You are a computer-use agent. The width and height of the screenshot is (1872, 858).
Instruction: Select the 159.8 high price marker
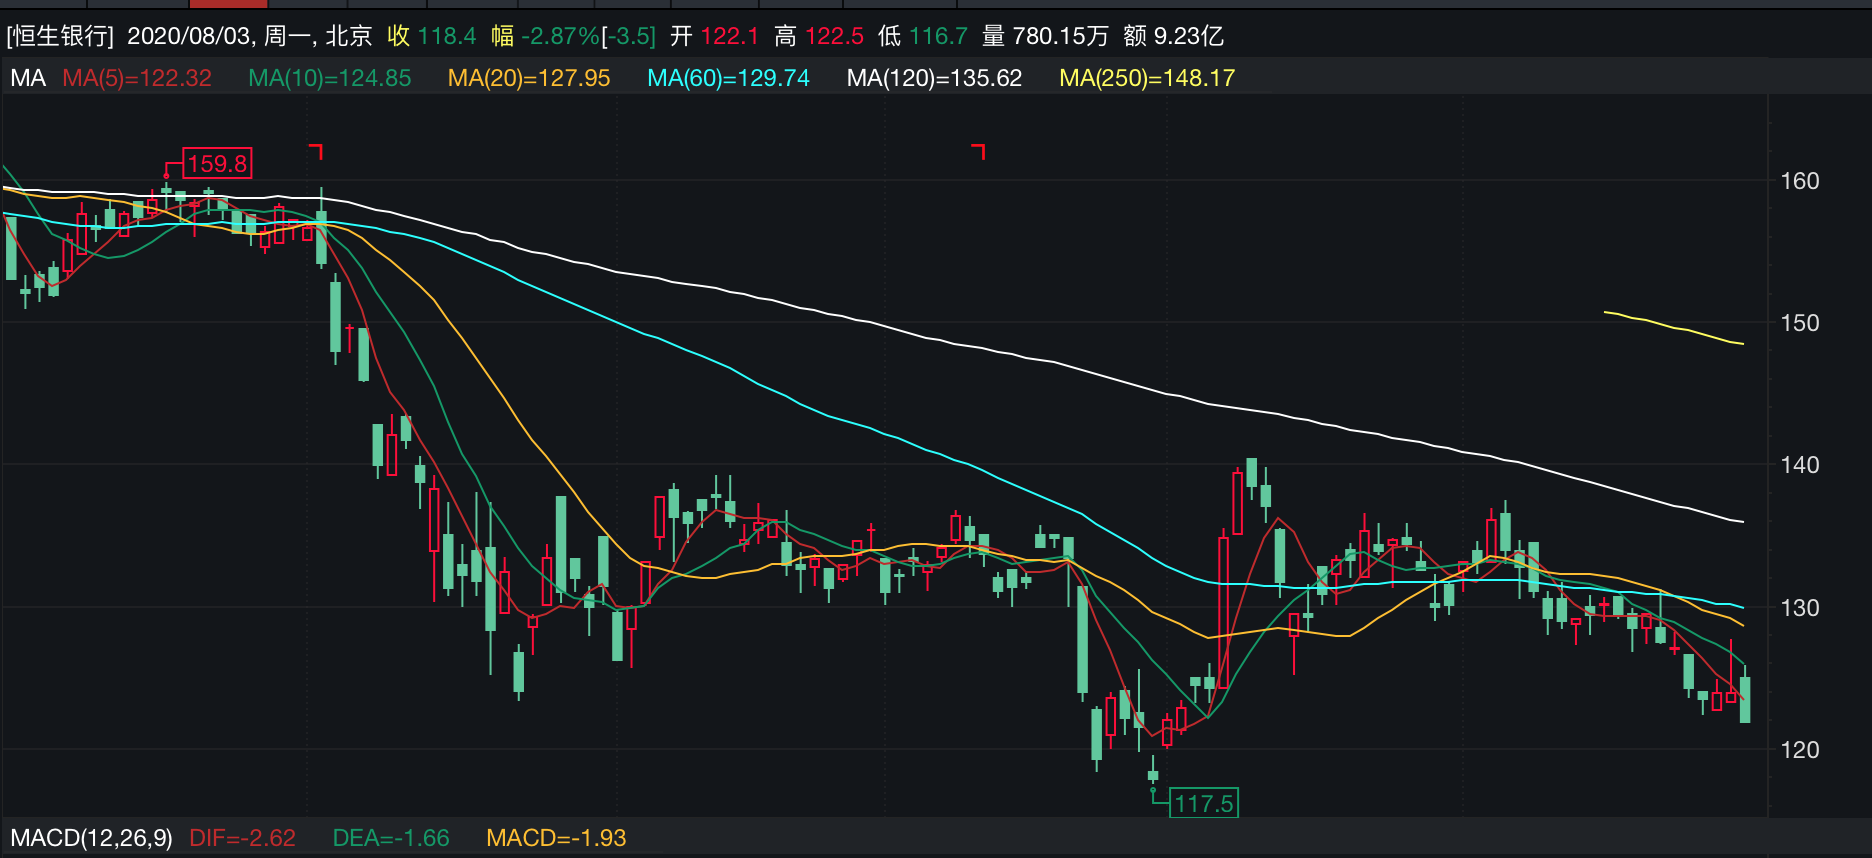click(217, 164)
